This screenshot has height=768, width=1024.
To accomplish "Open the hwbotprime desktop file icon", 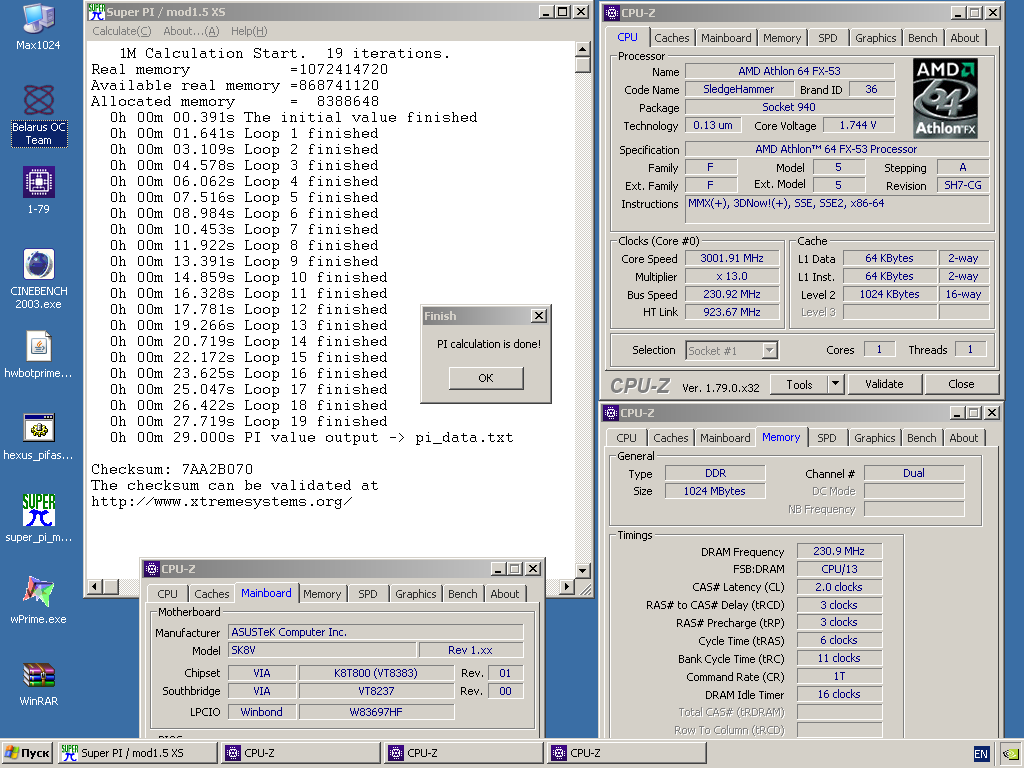I will (39, 355).
